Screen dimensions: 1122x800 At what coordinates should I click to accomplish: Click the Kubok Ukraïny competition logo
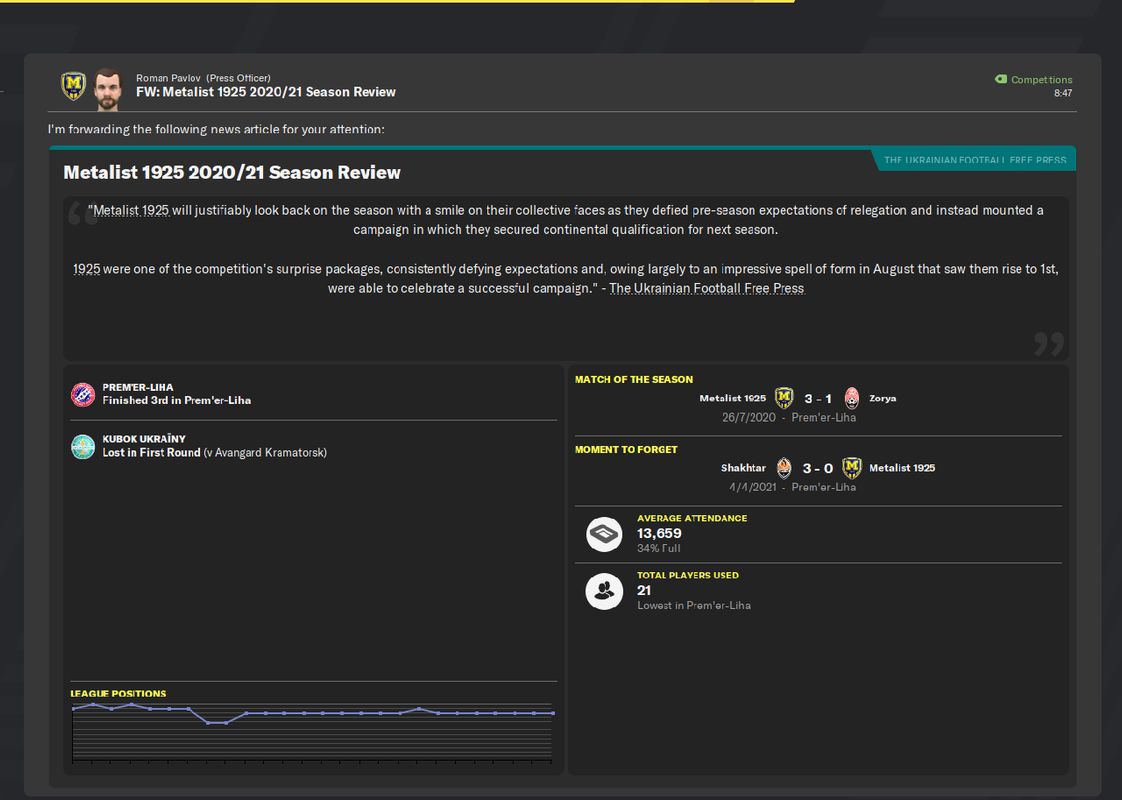(x=83, y=447)
